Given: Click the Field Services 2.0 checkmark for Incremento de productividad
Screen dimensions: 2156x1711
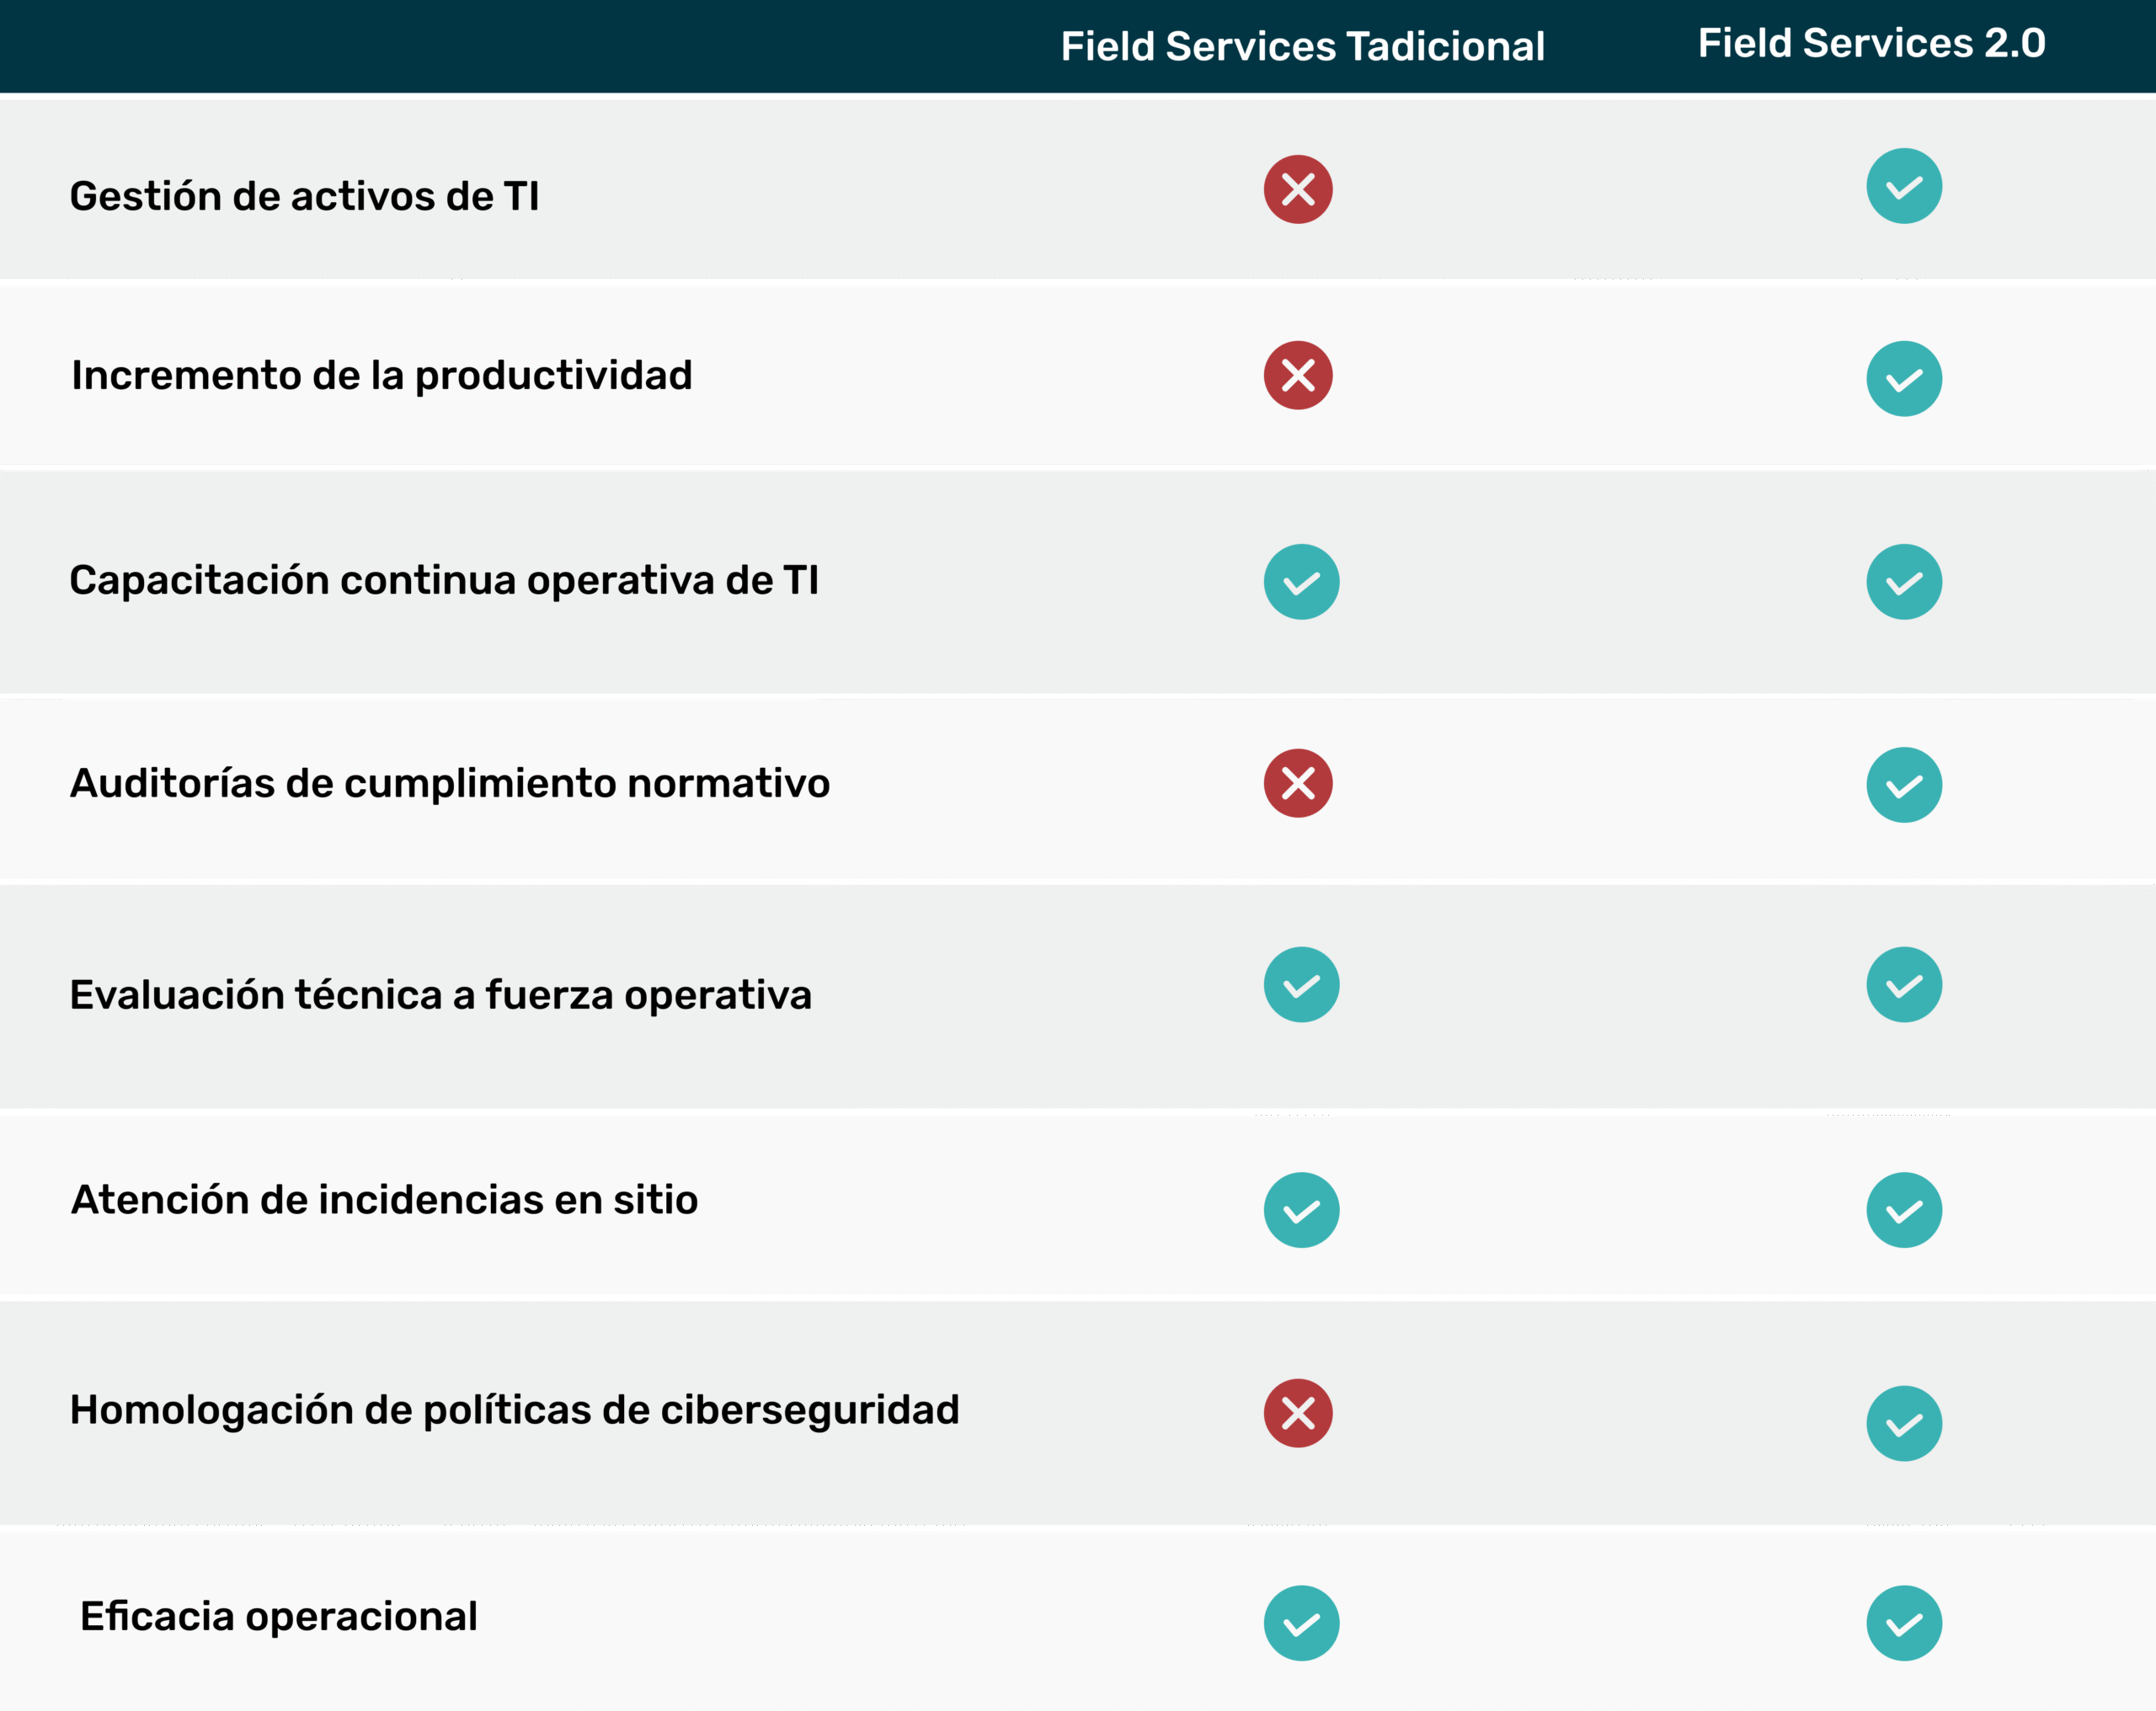Looking at the screenshot, I should 1904,379.
